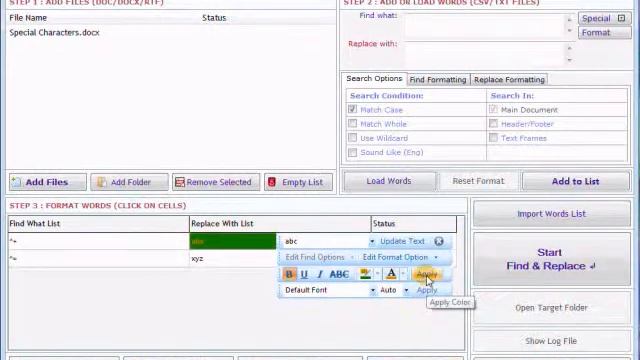Screen dimensions: 640x360
Task: Reset Format button
Action: (x=478, y=181)
